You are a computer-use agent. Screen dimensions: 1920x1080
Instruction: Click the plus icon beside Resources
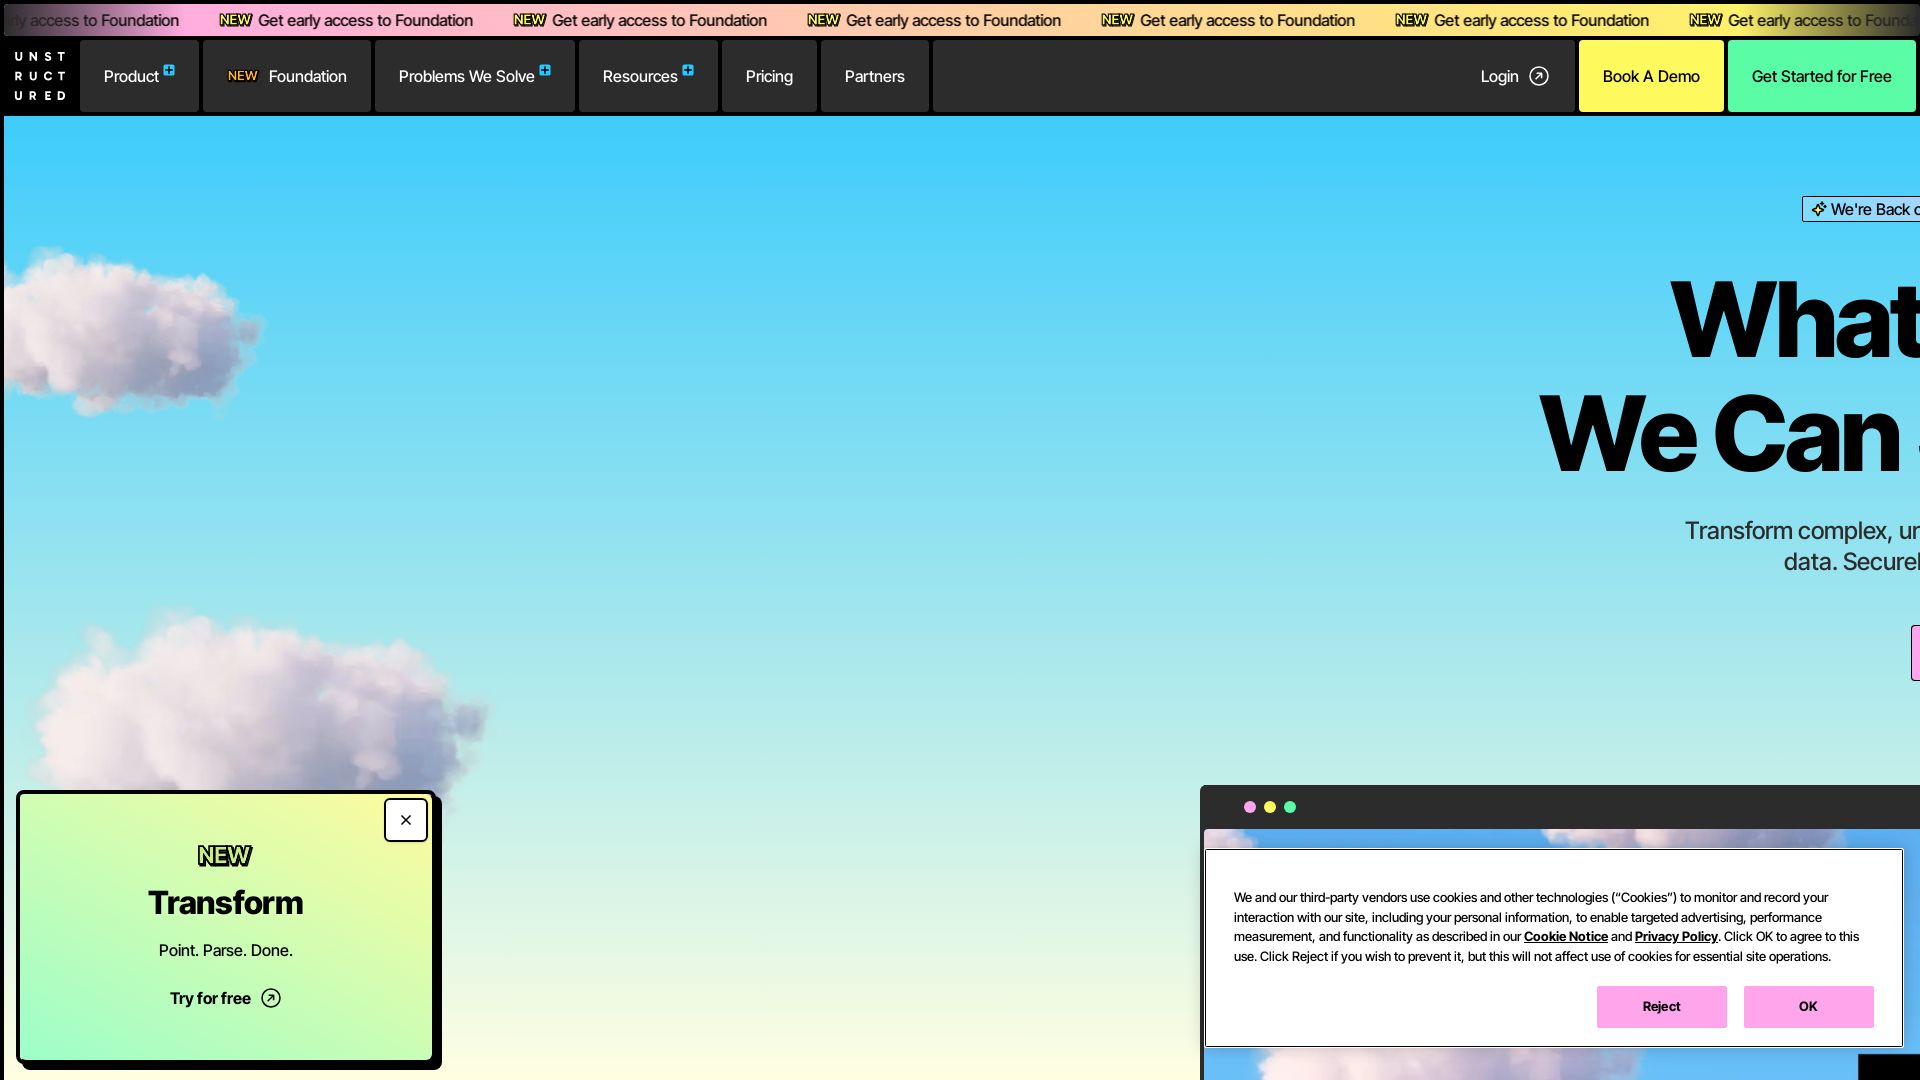point(688,70)
